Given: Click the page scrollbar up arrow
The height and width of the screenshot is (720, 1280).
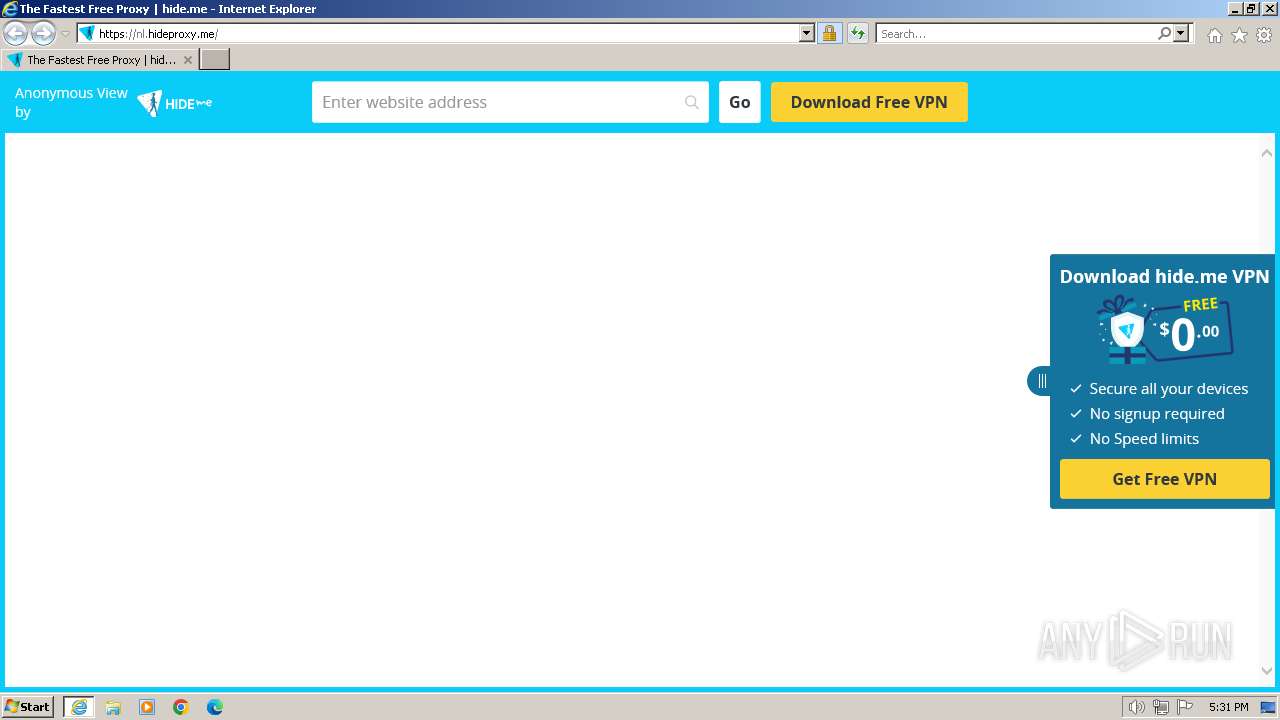Looking at the screenshot, I should click(x=1267, y=153).
